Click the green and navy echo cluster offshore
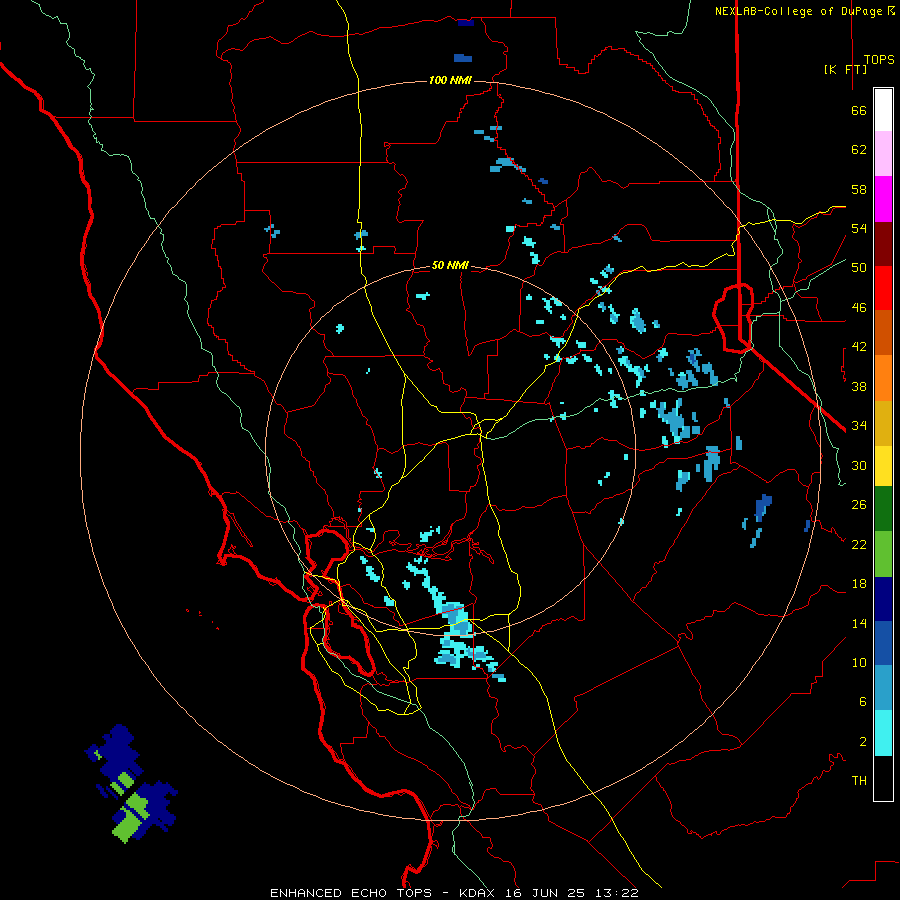The width and height of the screenshot is (900, 900). coord(131,784)
